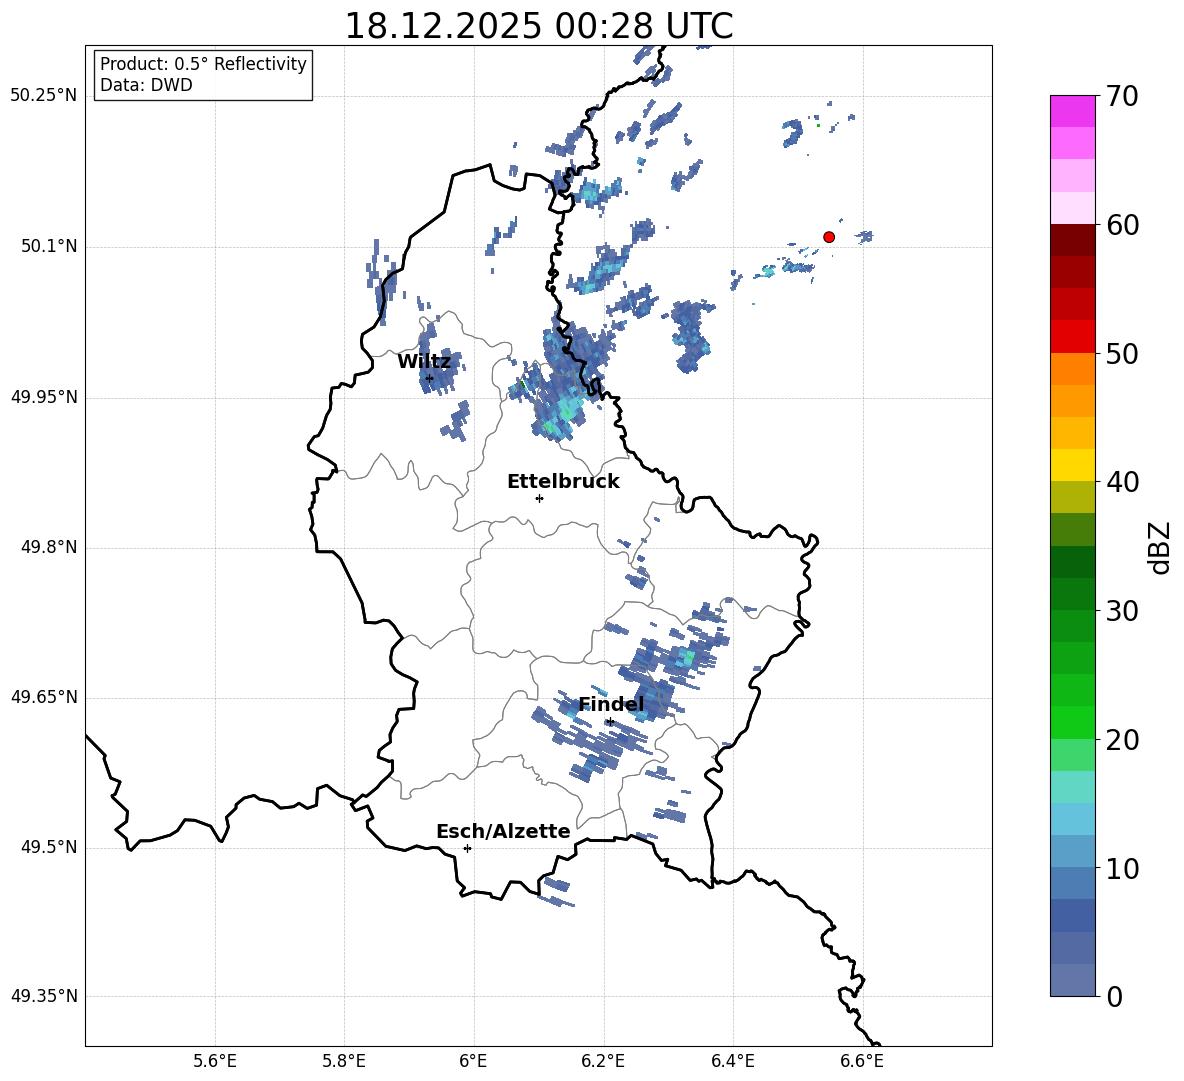
Task: Click the 49.95°N latitude label
Action: click(44, 397)
